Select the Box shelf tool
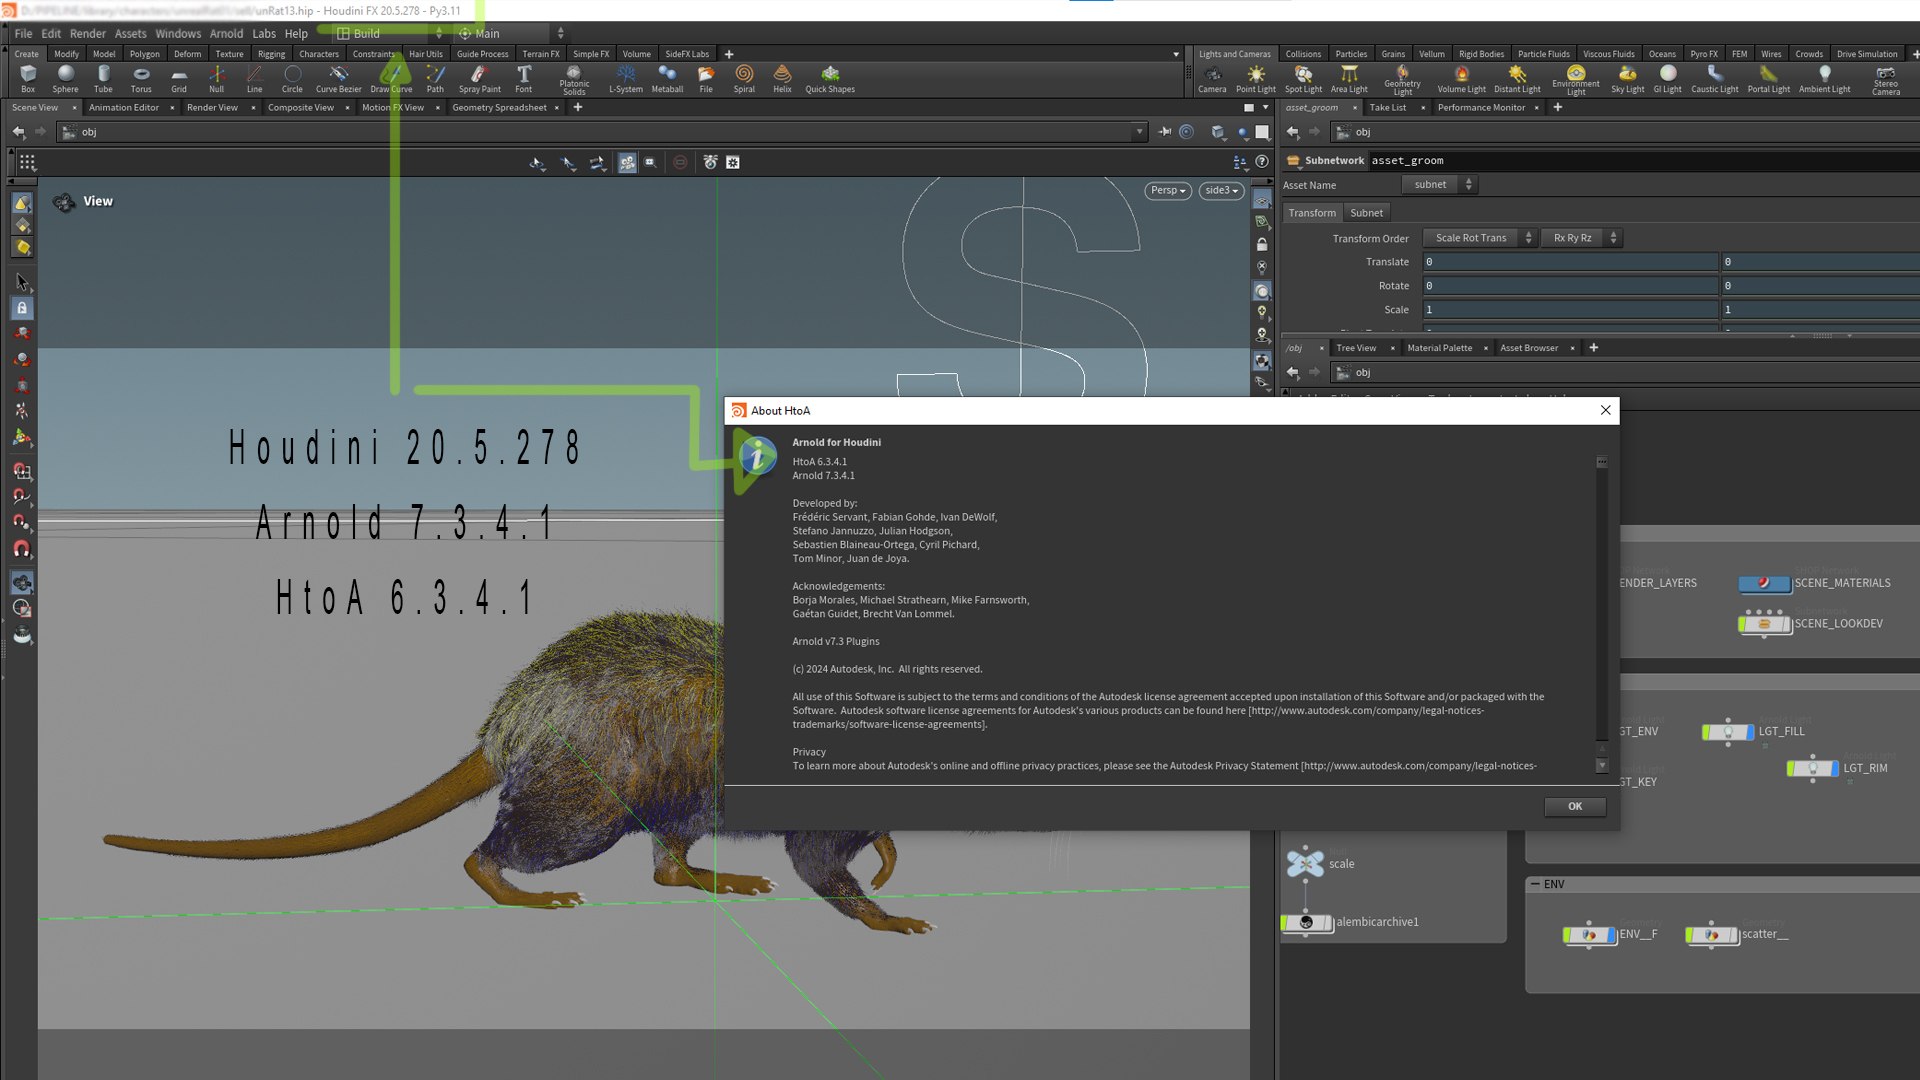This screenshot has height=1080, width=1920. tap(28, 79)
